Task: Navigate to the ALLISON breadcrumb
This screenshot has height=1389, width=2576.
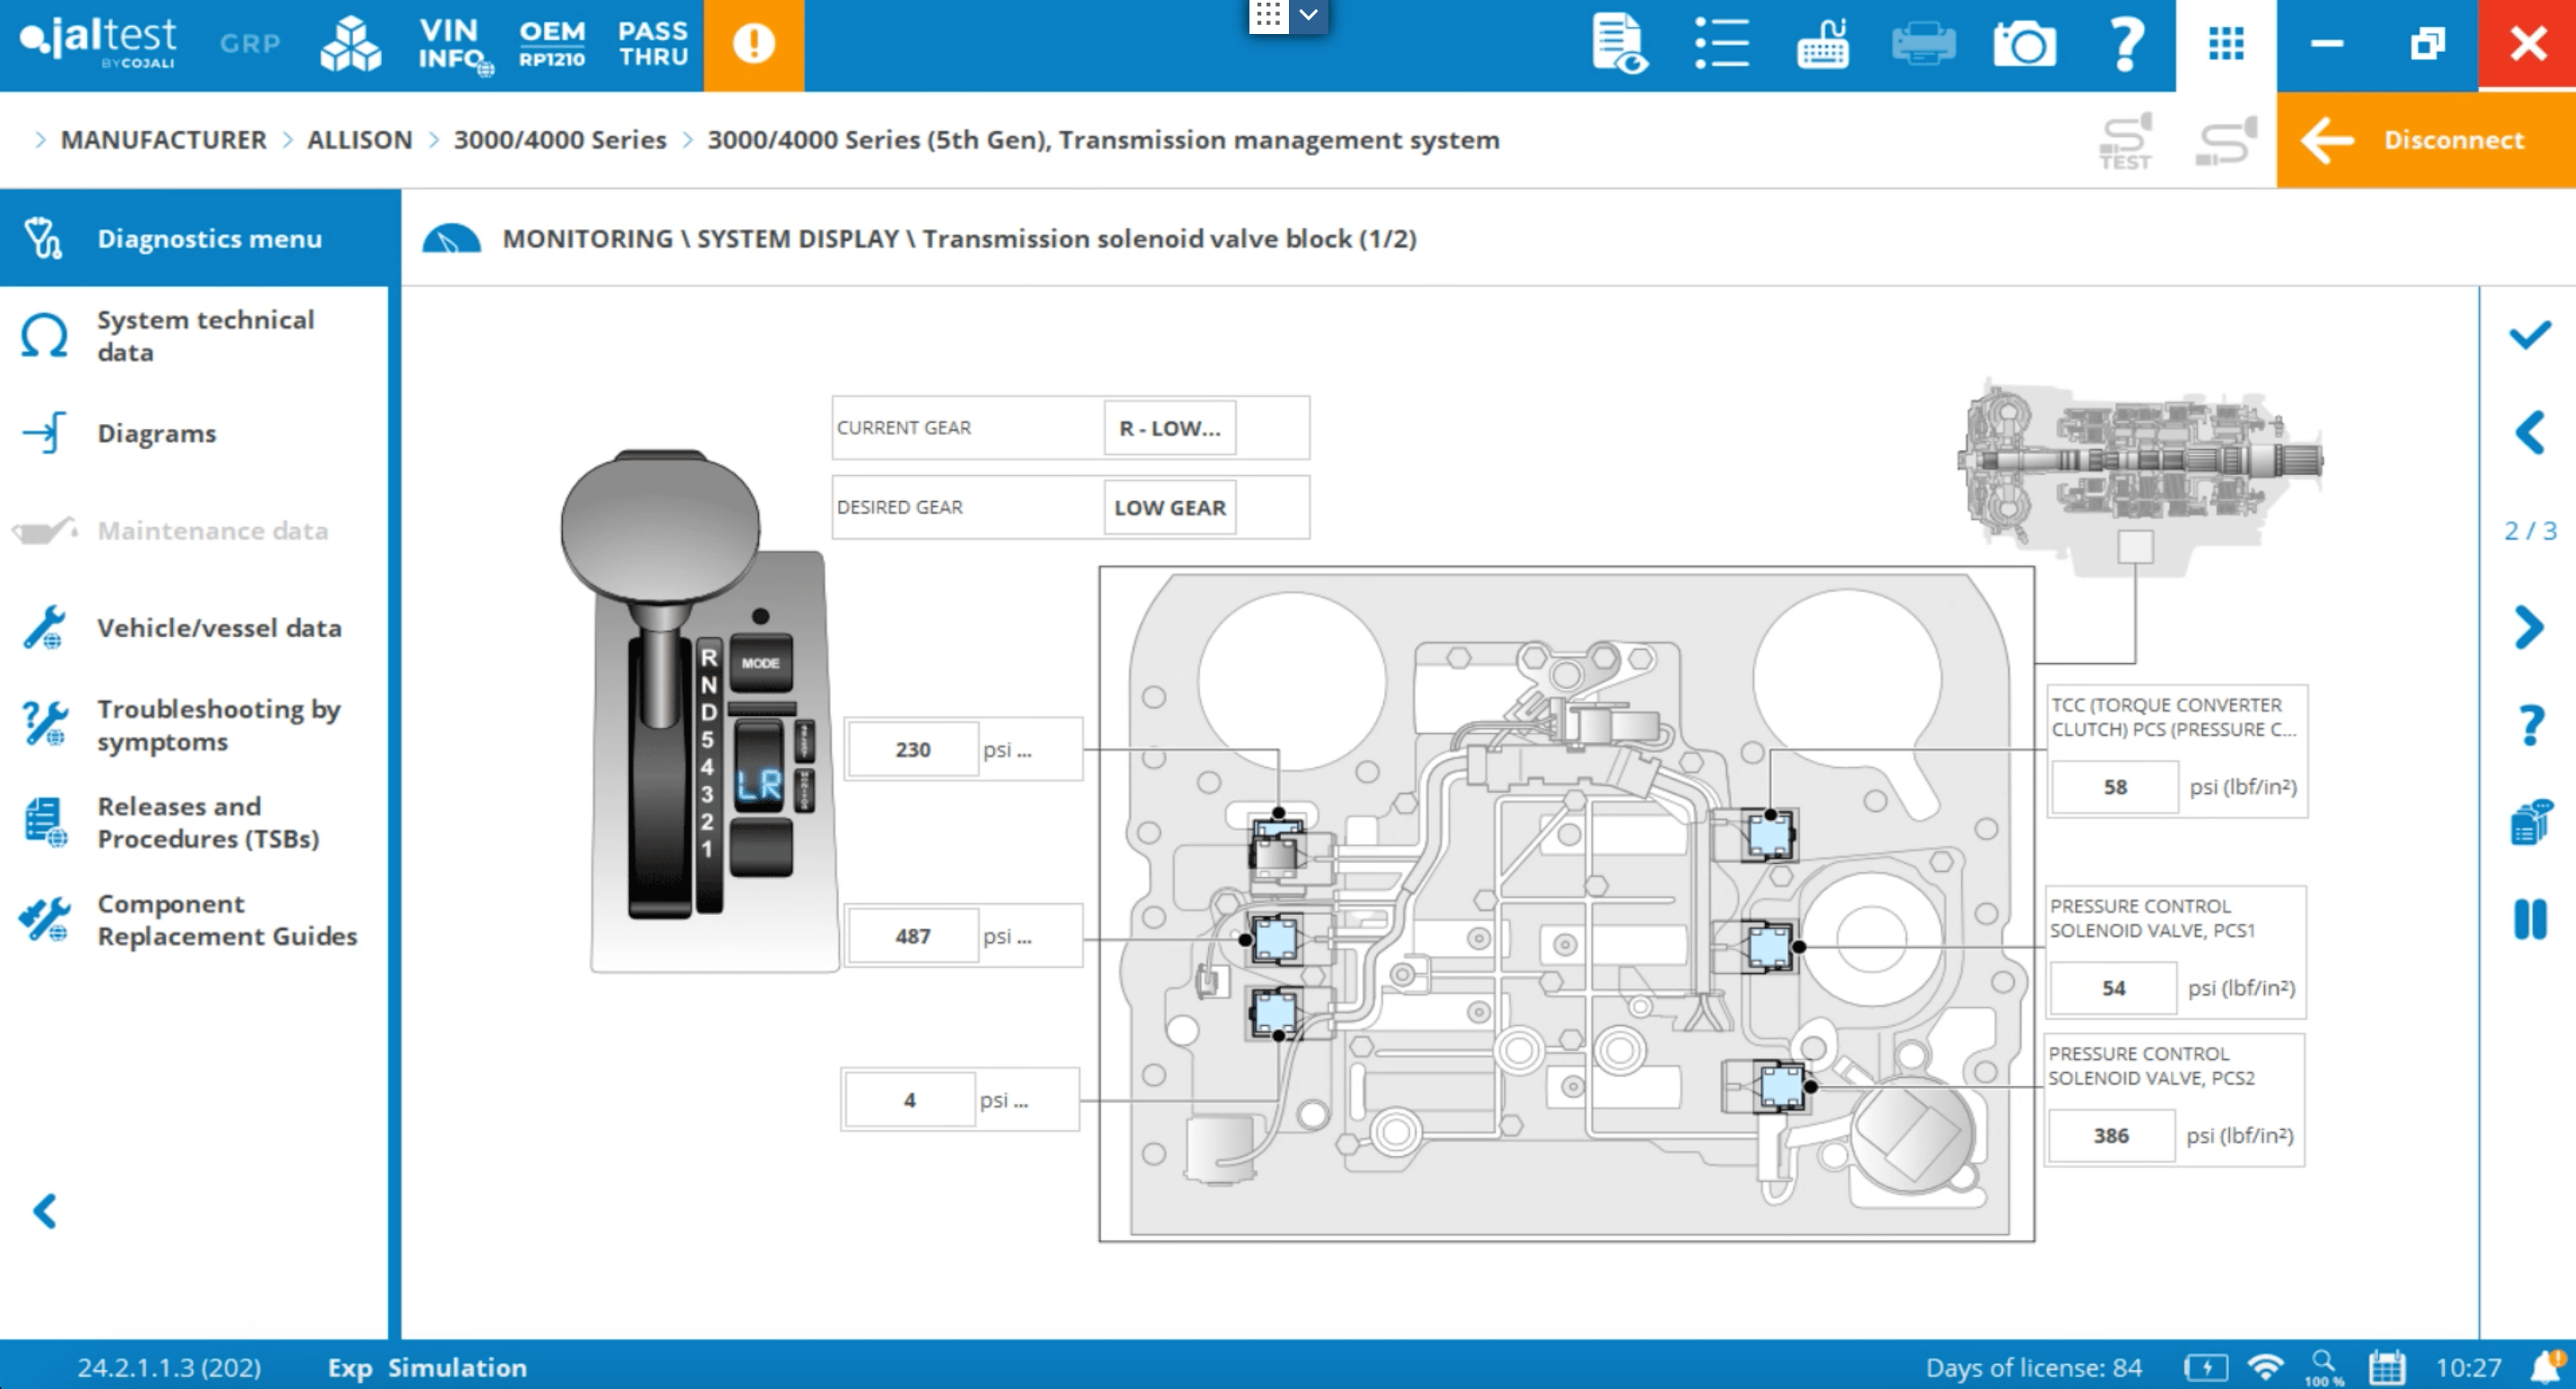Action: point(359,139)
